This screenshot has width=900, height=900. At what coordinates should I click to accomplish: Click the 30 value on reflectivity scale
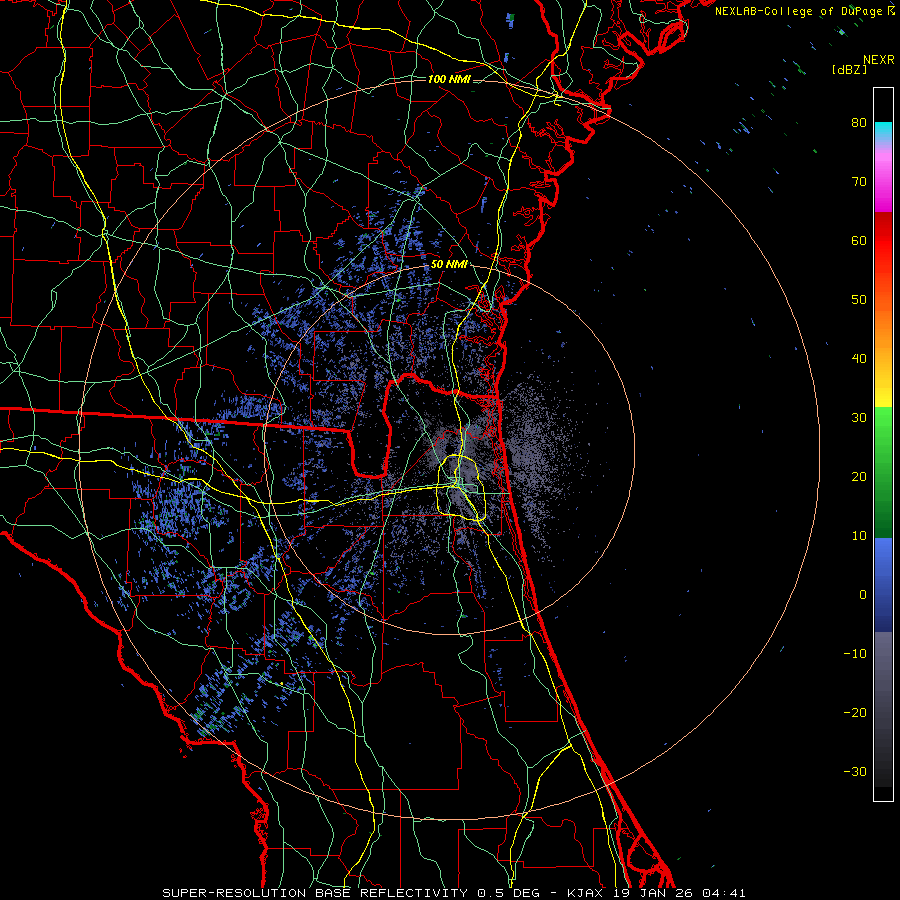click(x=859, y=418)
